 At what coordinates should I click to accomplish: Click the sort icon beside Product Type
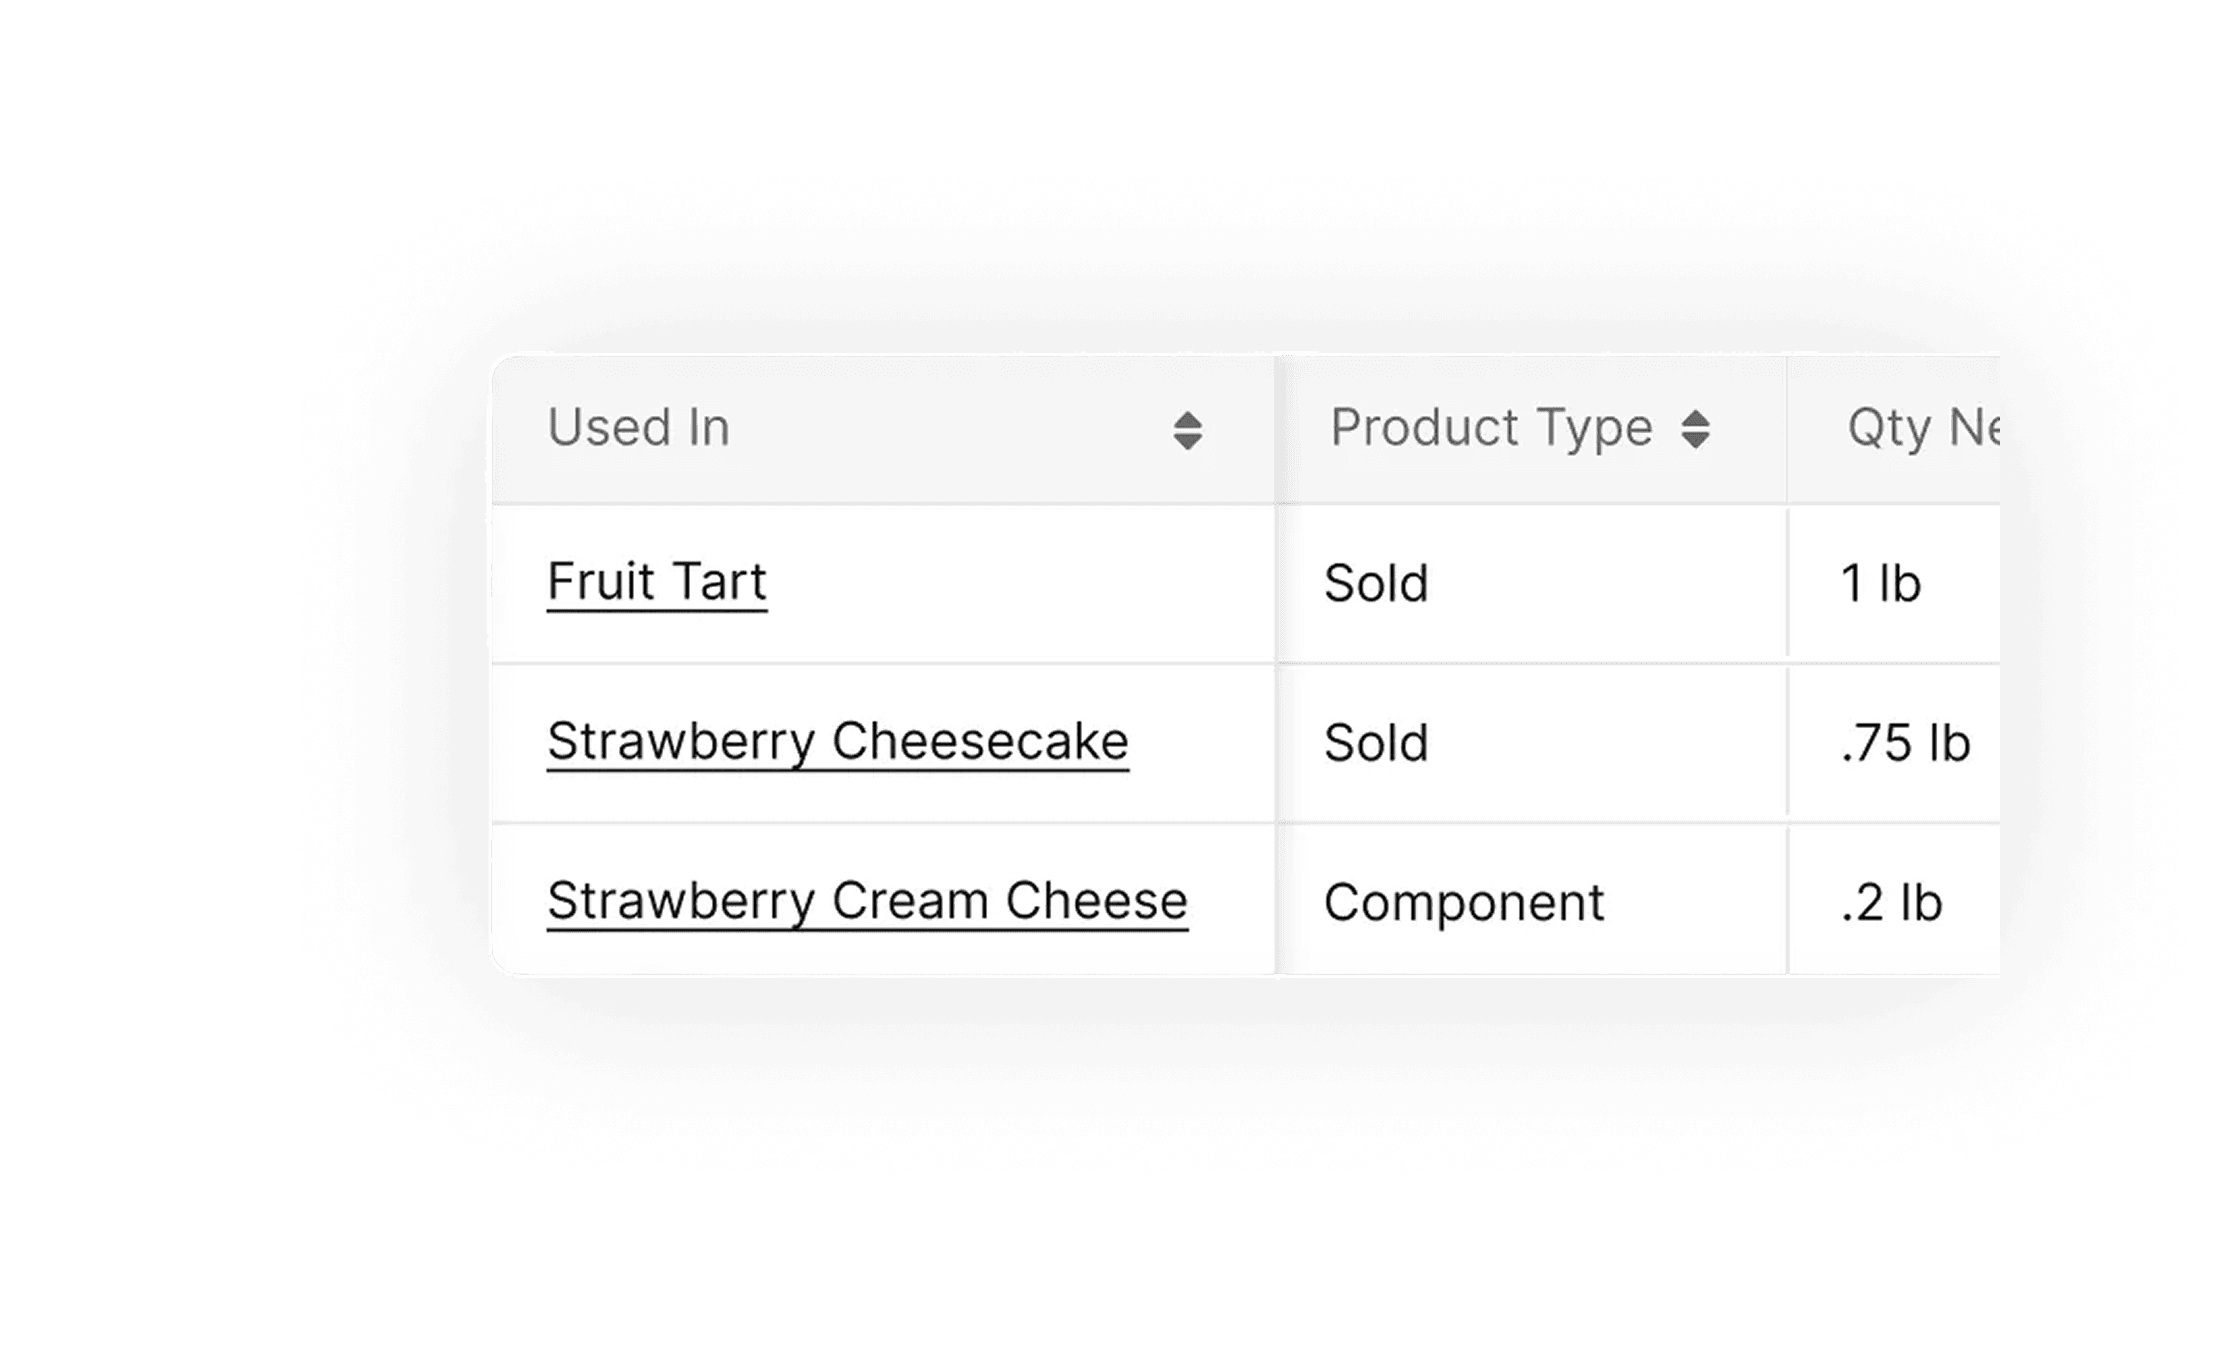click(x=1694, y=428)
